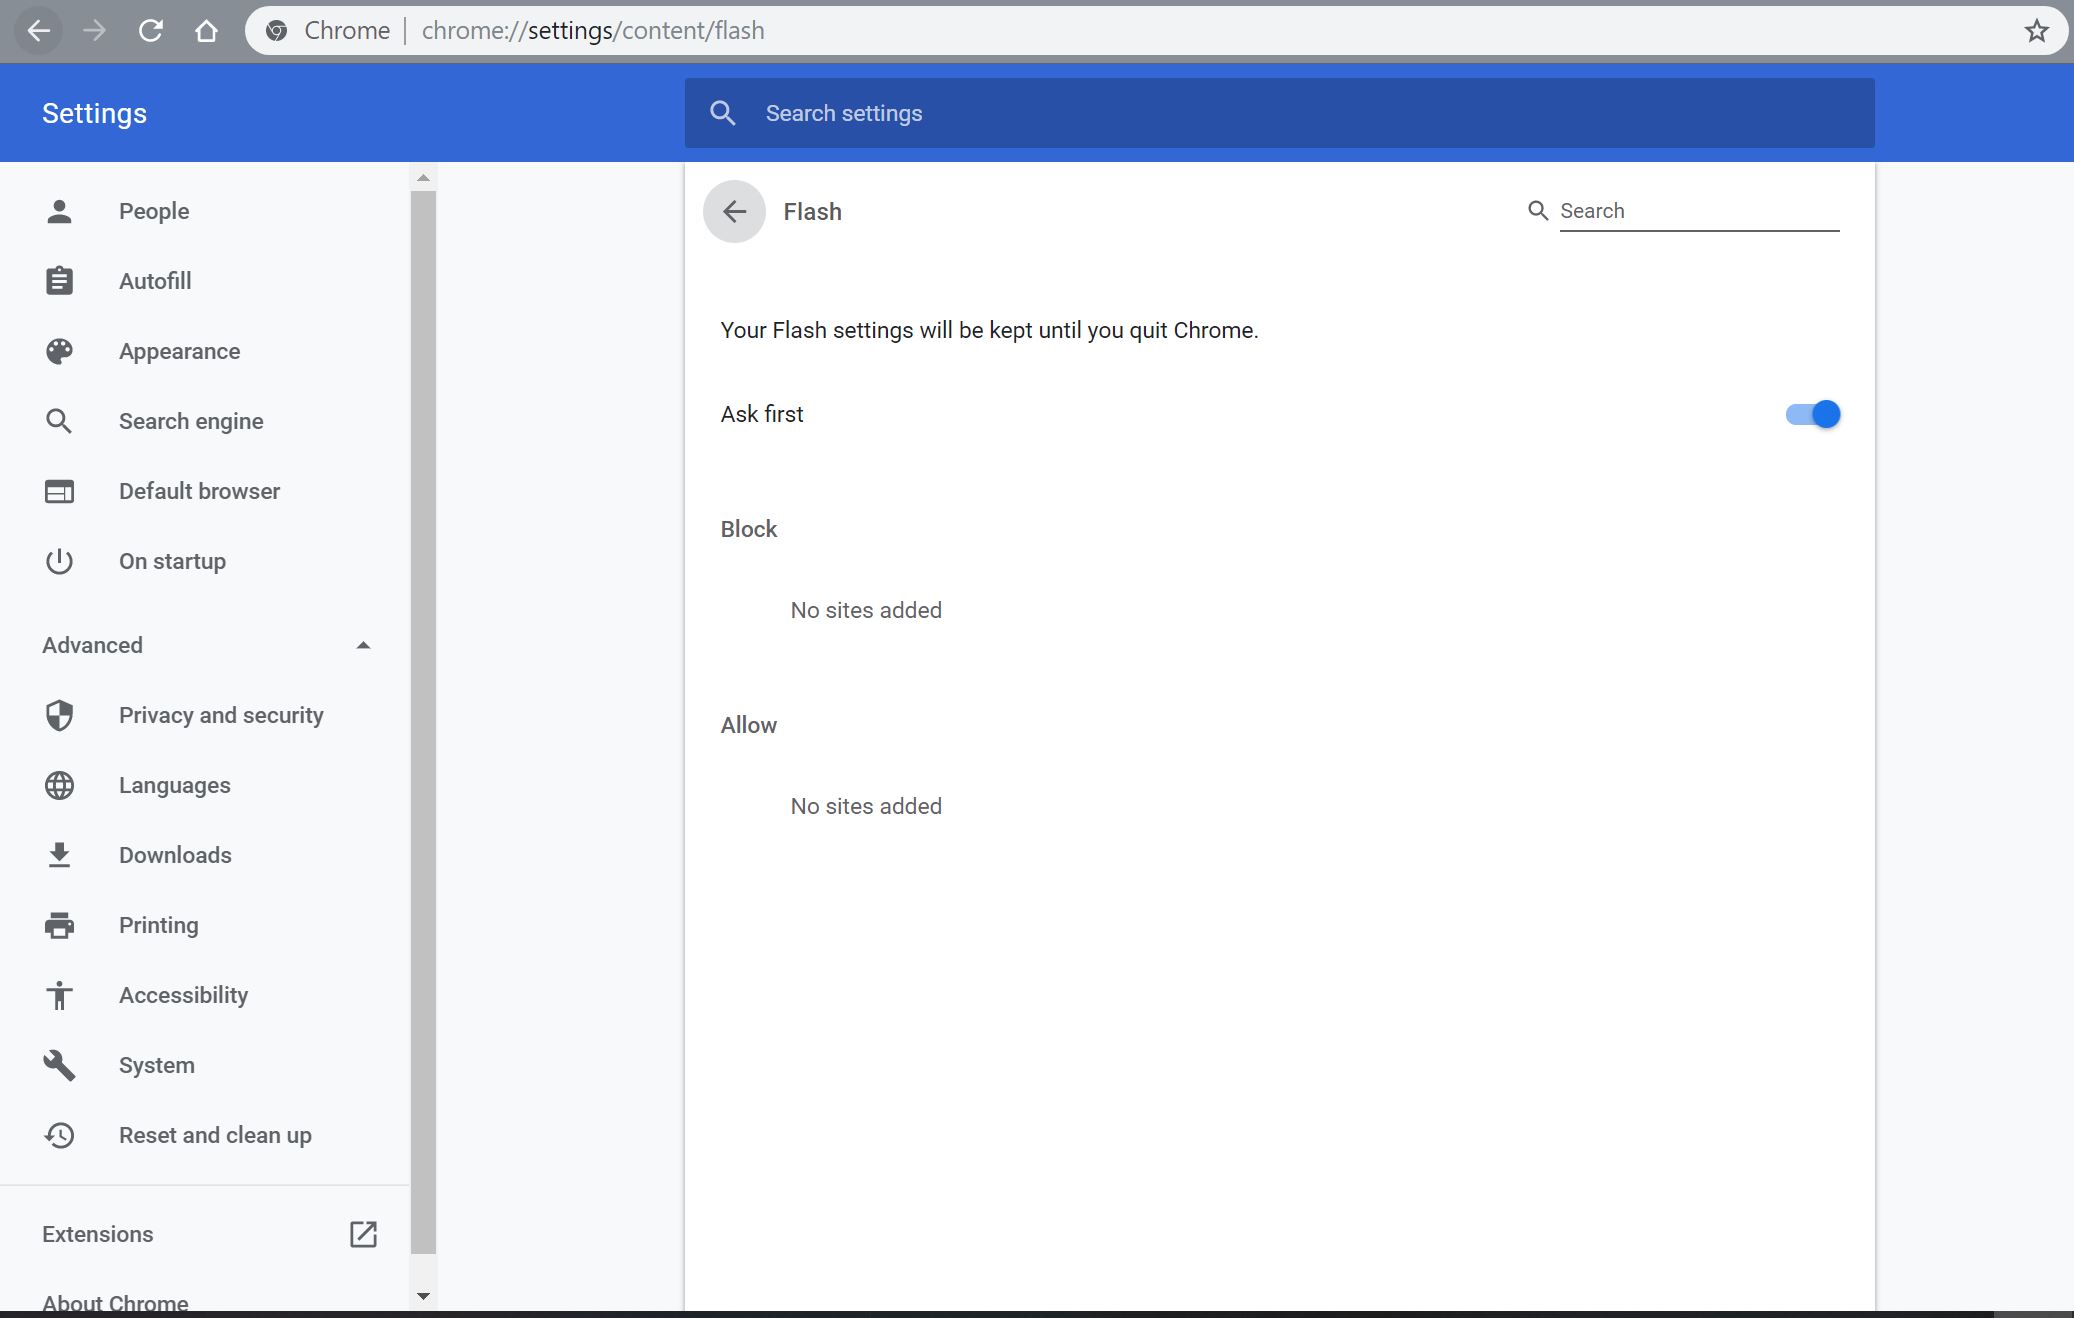Open the System settings section
Screen dimensions: 2074x1318
click(156, 1065)
